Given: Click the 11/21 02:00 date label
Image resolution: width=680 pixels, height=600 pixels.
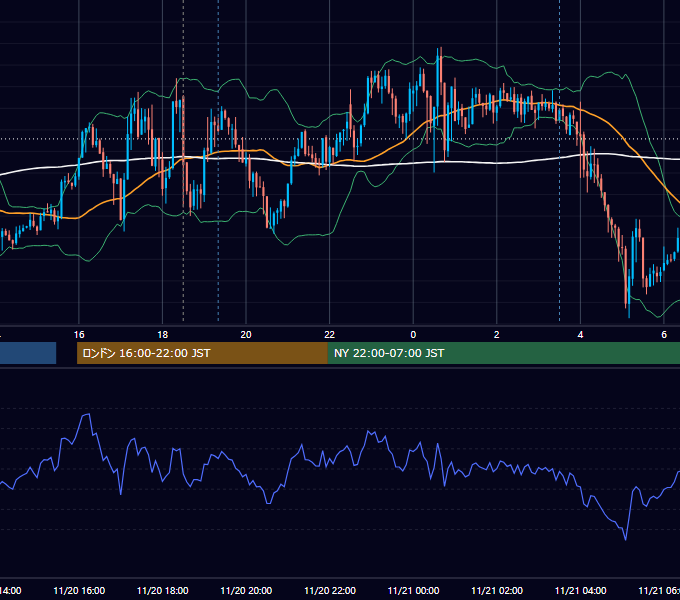Looking at the screenshot, I should (497, 591).
